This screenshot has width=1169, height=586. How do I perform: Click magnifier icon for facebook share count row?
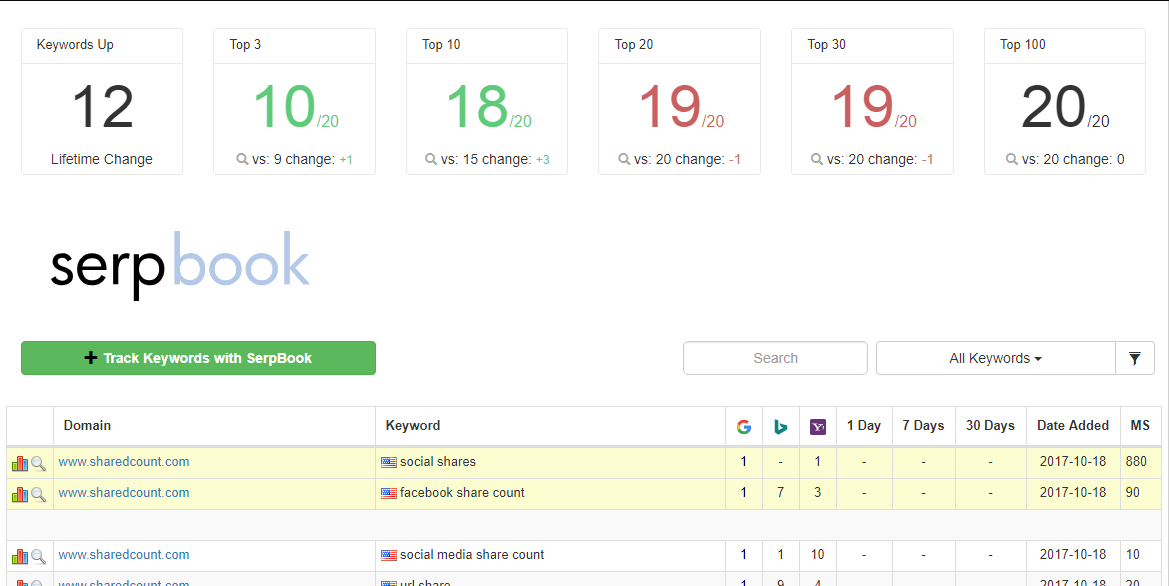point(38,494)
